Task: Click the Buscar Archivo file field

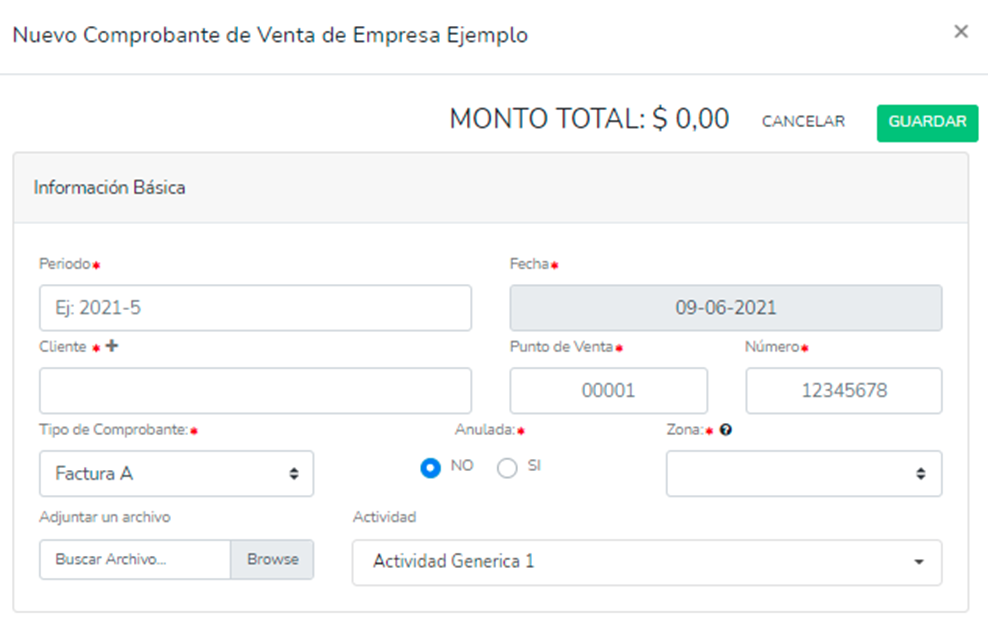Action: [136, 560]
